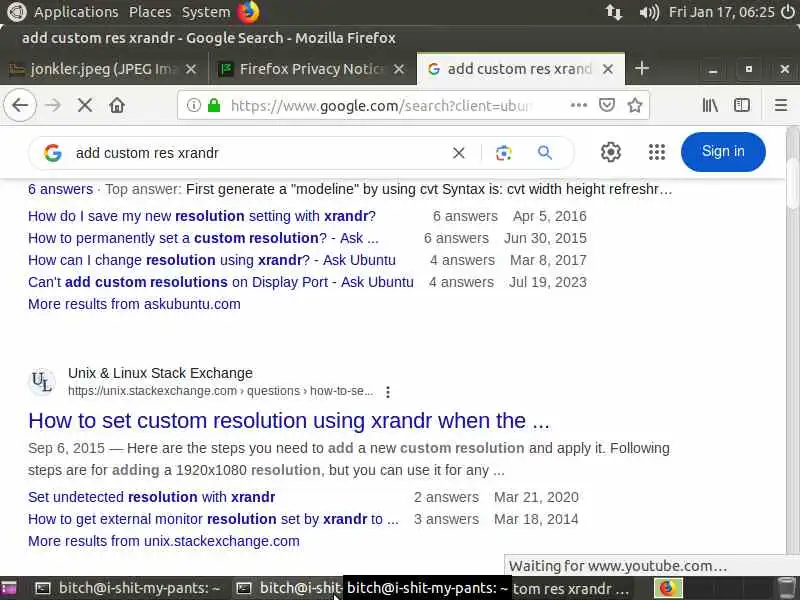Click the 'Jul 19, 2023' date text
This screenshot has width=800, height=600.
coord(548,282)
